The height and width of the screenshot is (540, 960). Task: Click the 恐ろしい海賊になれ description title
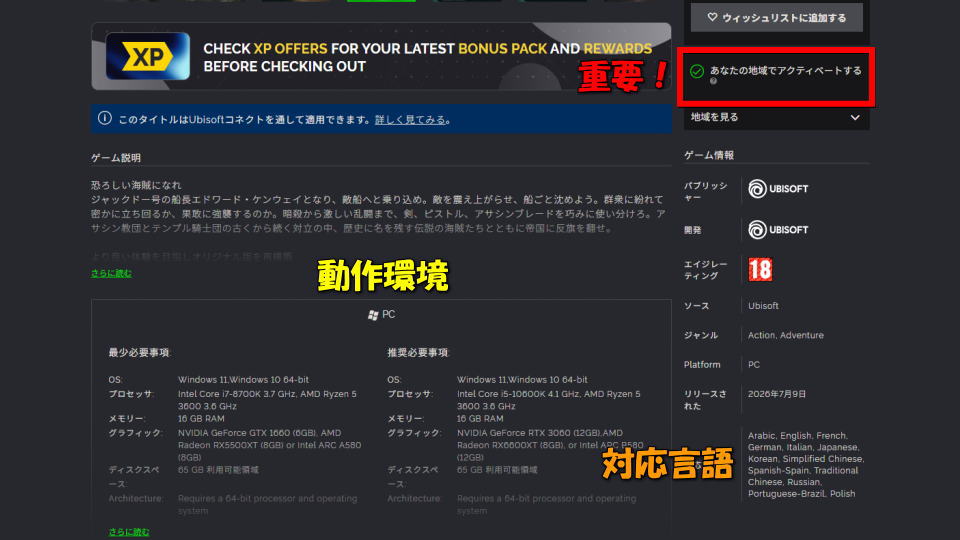pyautogui.click(x=136, y=185)
